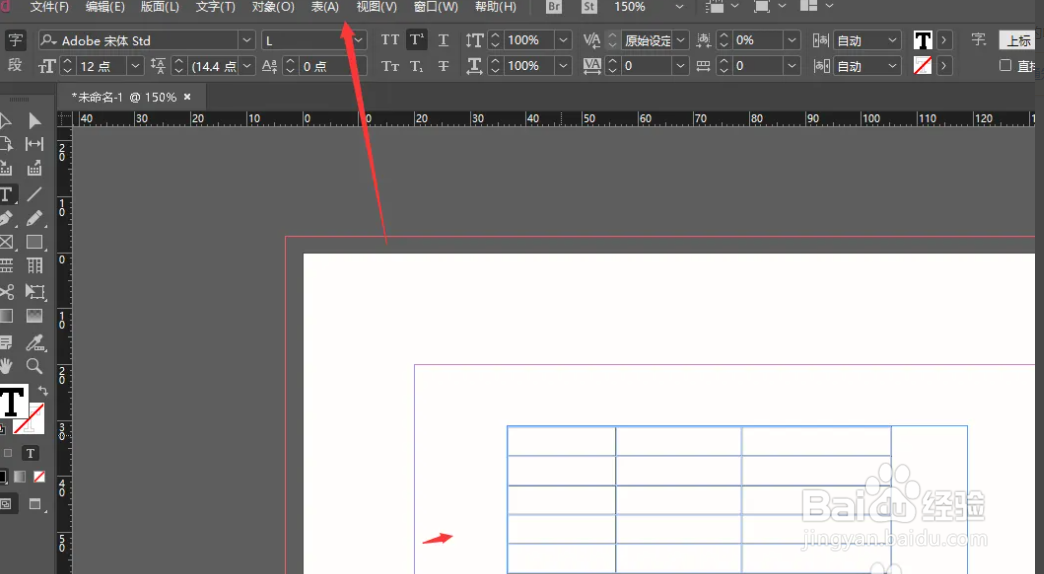Expand stroke color options arrow
Image resolution: width=1044 pixels, height=574 pixels.
click(943, 66)
